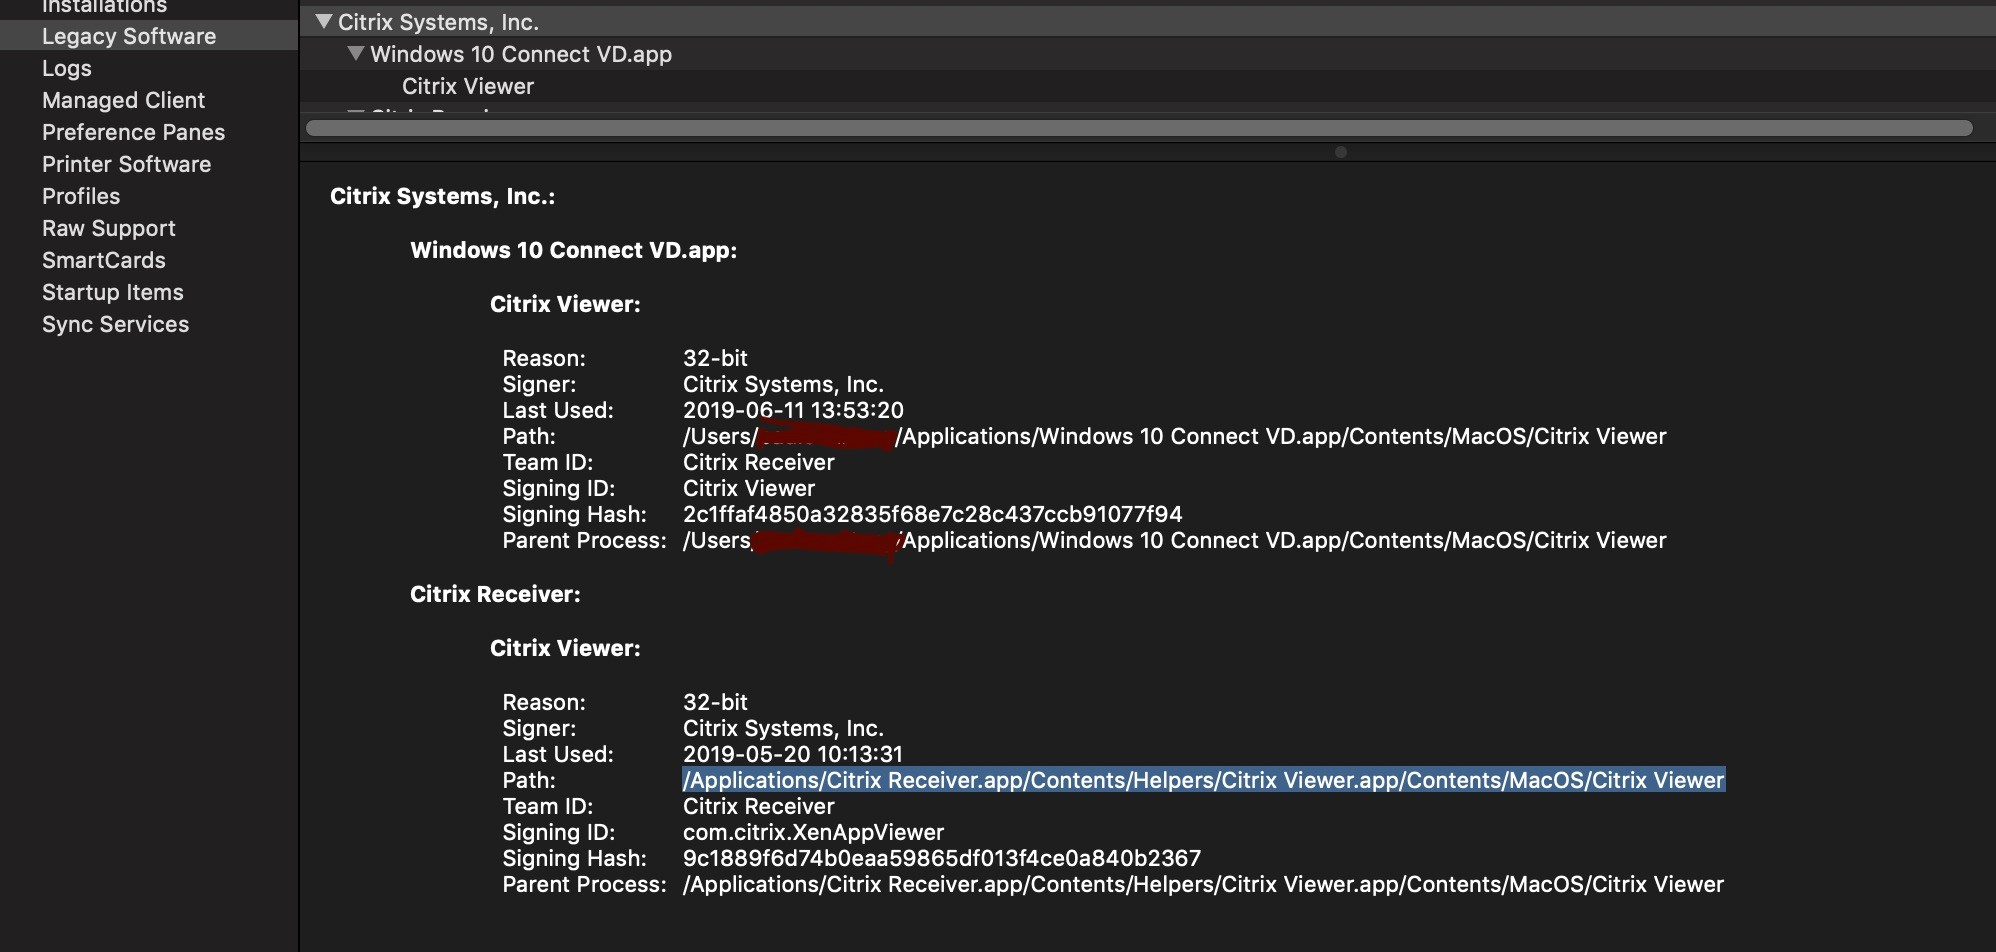1996x952 pixels.
Task: Click the highlighted Citrix Receiver.app path value
Action: (1204, 780)
